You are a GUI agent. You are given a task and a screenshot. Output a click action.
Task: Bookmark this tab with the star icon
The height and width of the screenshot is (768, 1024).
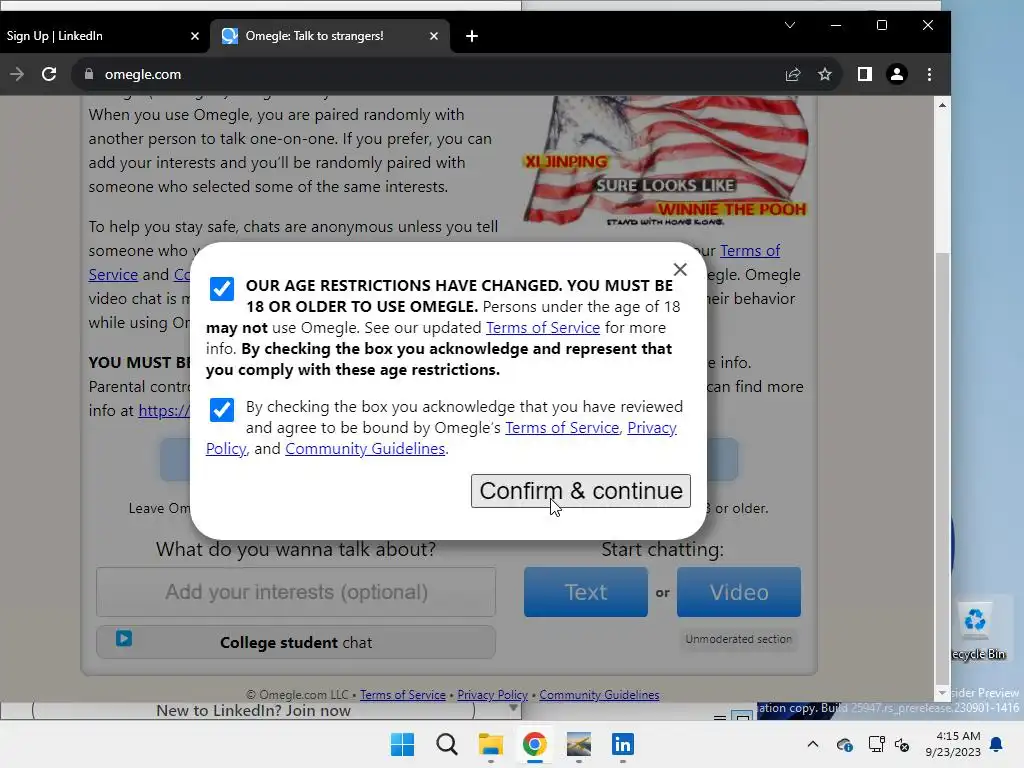[x=825, y=74]
